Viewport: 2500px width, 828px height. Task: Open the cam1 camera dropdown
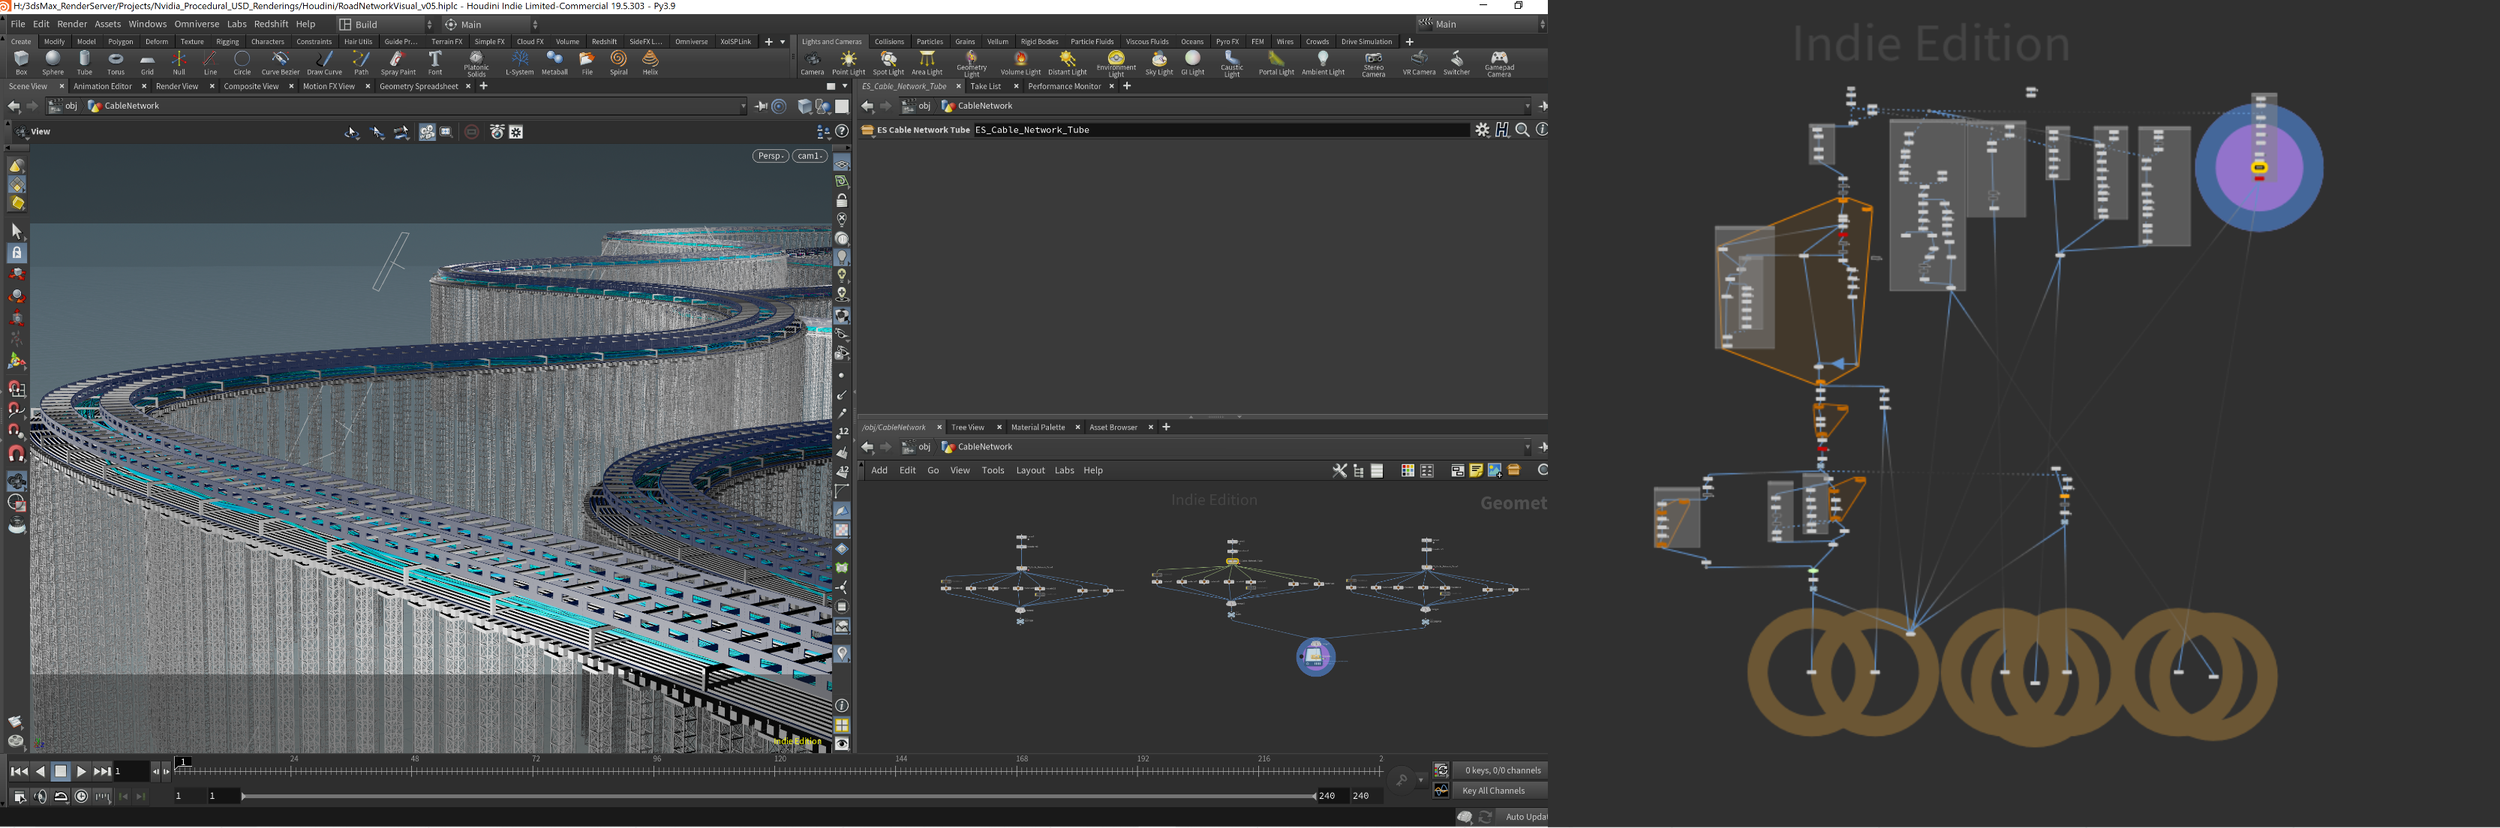[810, 156]
